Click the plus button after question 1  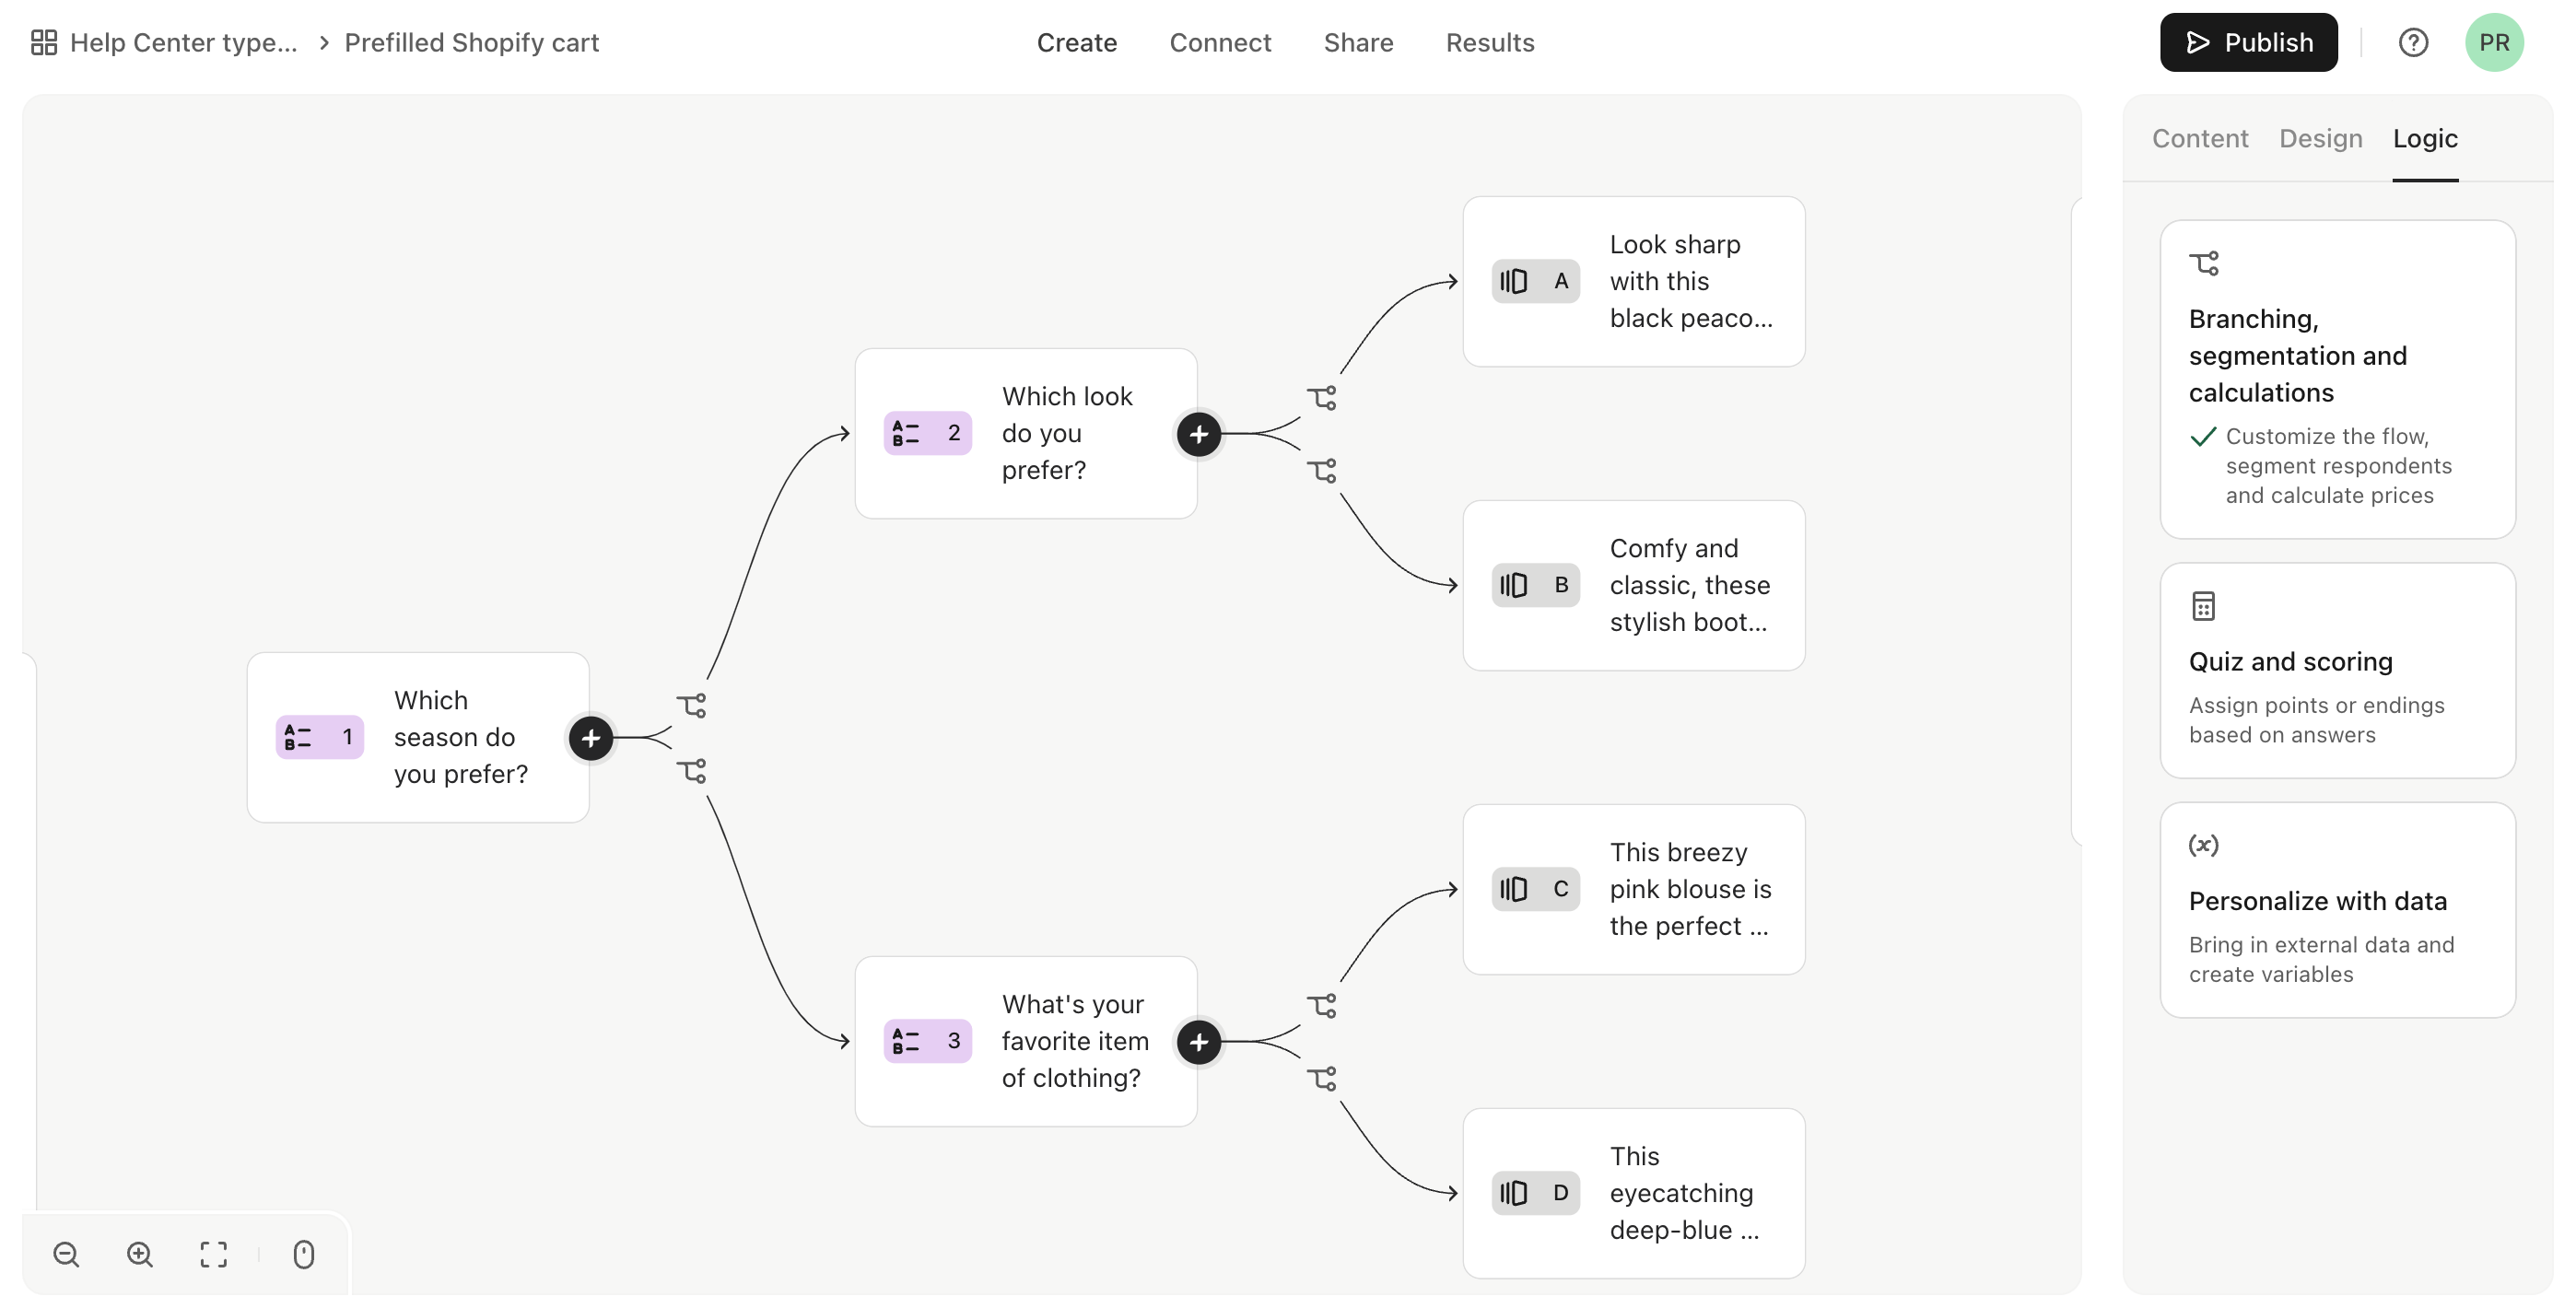pos(591,738)
